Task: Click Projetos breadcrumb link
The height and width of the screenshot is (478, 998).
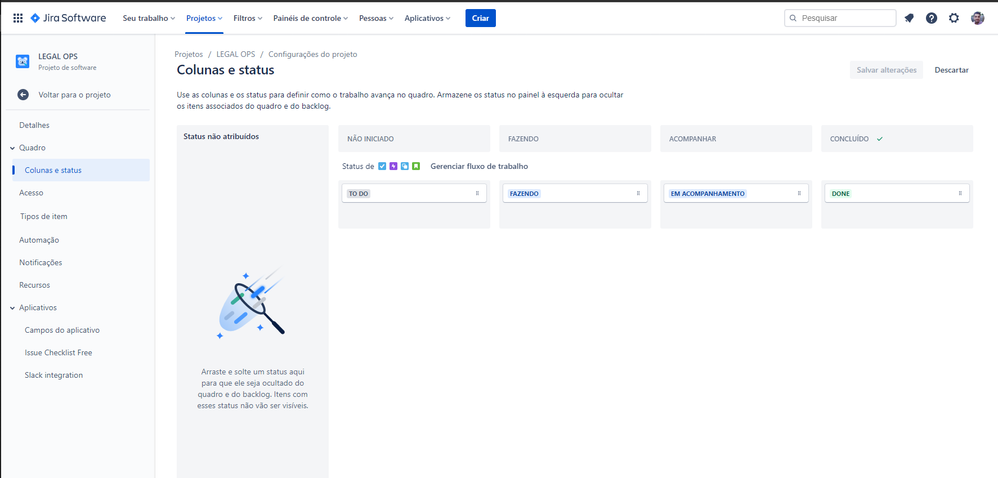Action: (188, 55)
